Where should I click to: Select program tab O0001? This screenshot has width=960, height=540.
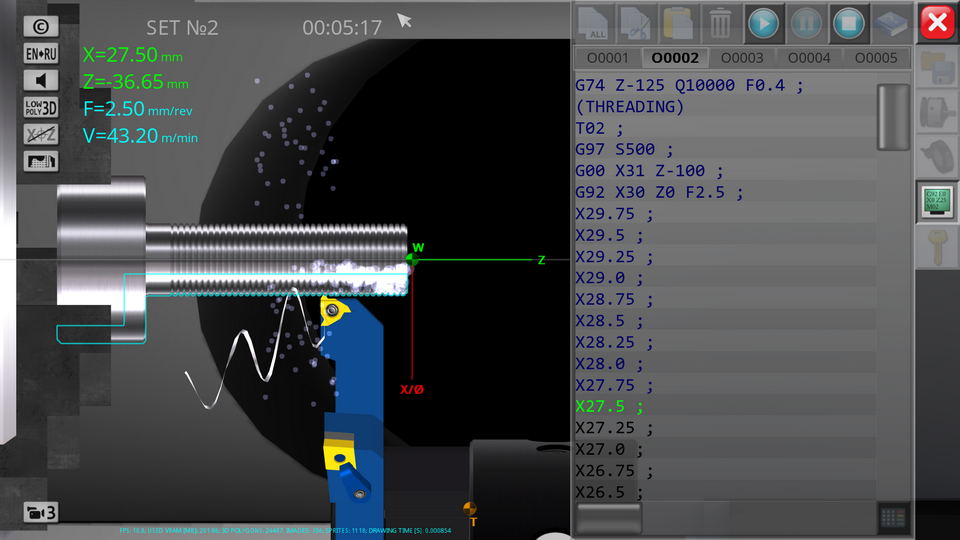click(x=607, y=58)
